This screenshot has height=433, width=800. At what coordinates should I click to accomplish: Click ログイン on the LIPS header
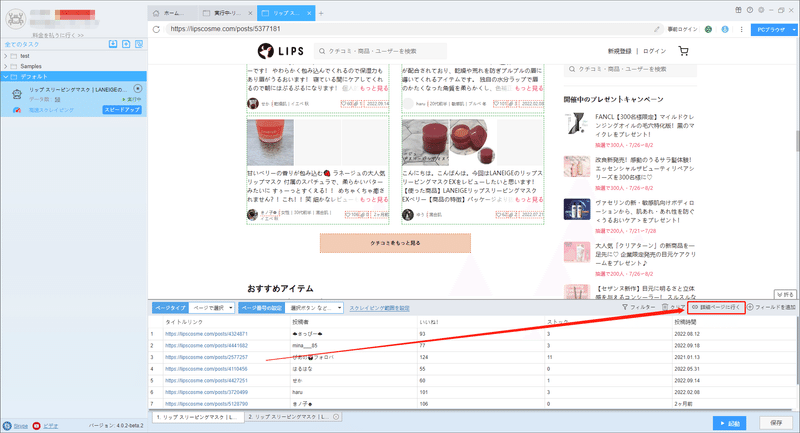click(x=655, y=51)
